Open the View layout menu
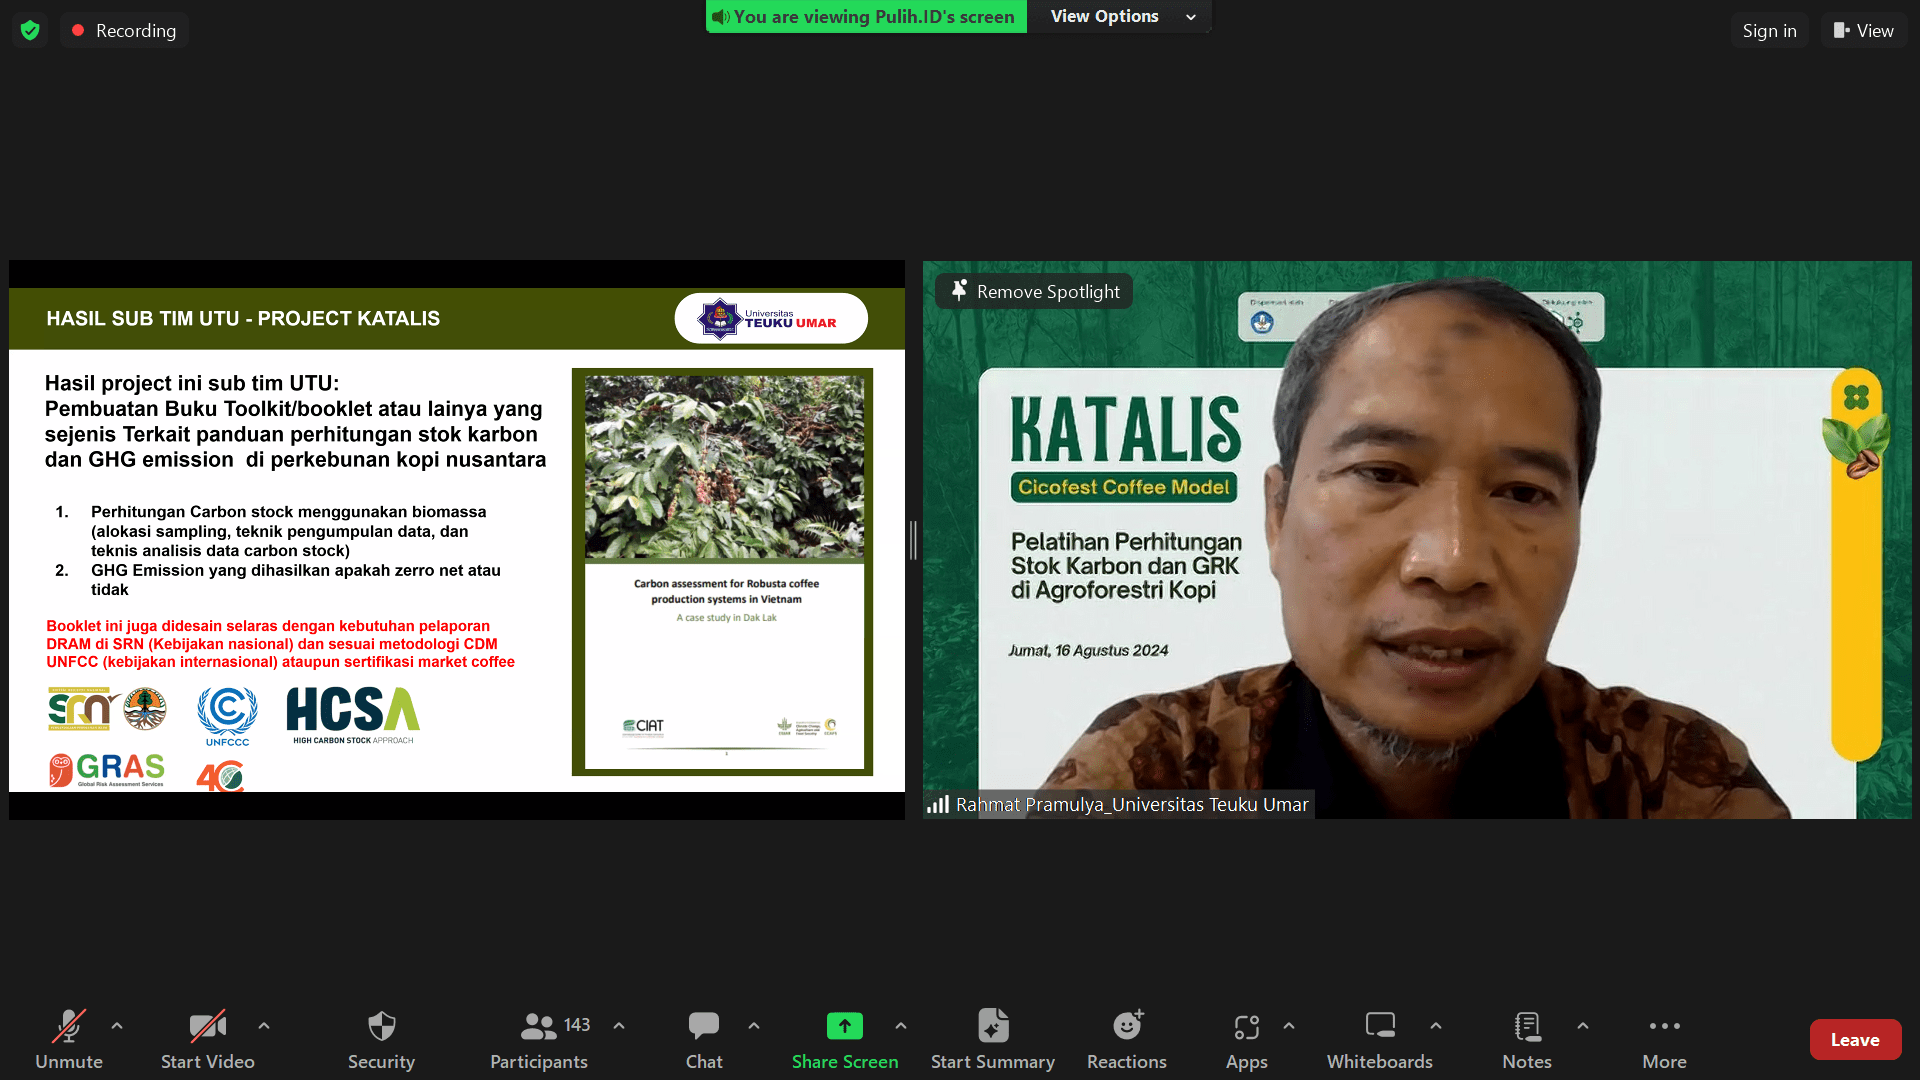 pyautogui.click(x=1864, y=30)
